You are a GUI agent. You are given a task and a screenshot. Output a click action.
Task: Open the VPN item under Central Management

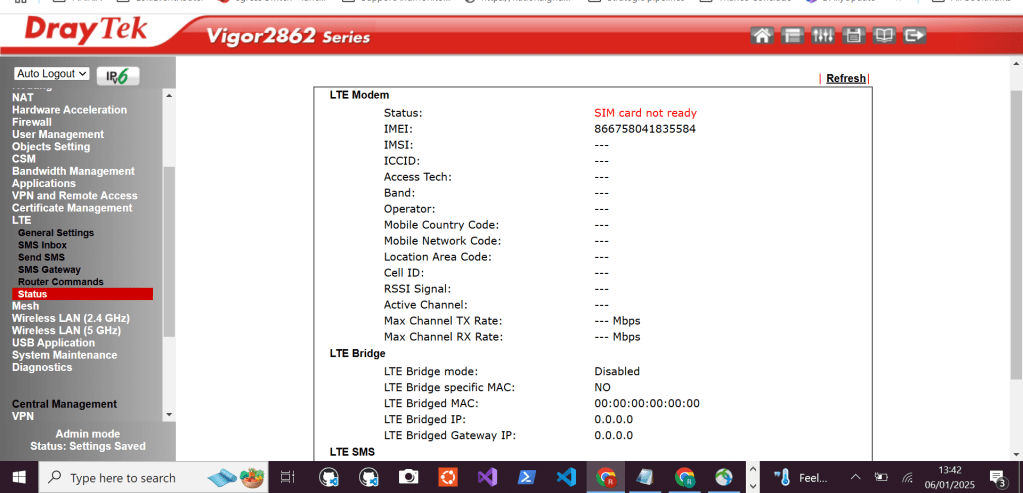[23, 416]
